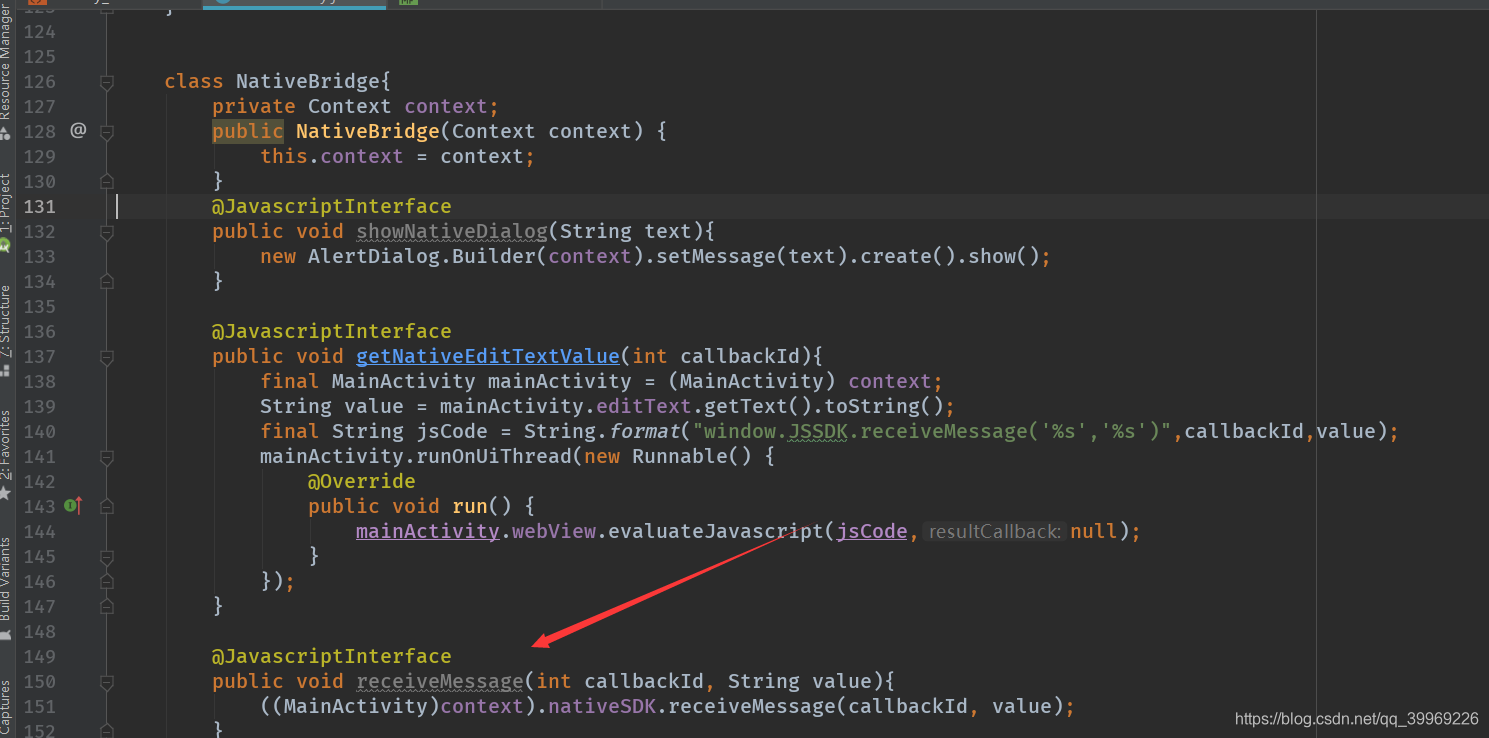The height and width of the screenshot is (738, 1489).
Task: Open the 2: Favorites tool window
Action: point(6,454)
